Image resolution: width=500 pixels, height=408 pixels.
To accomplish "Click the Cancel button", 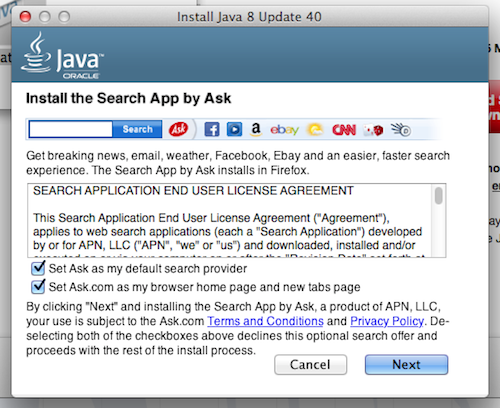I will 310,365.
